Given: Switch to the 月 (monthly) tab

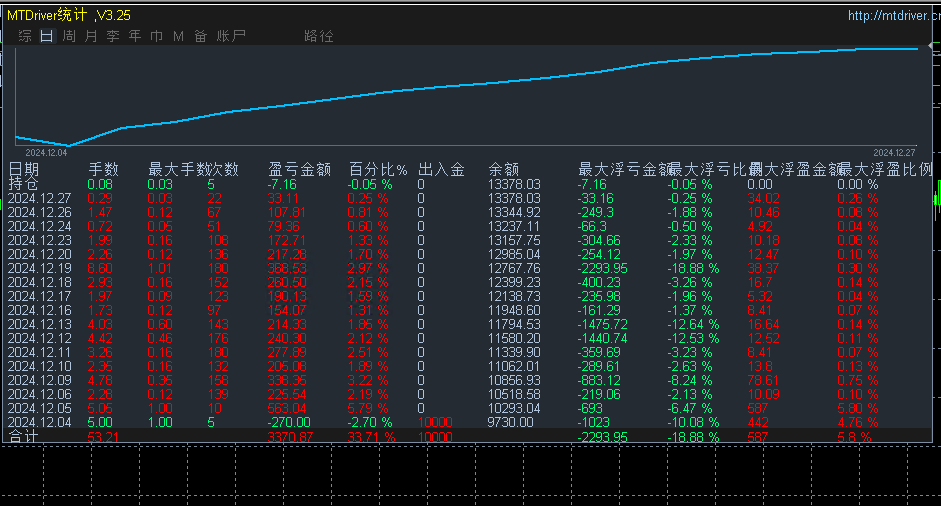Looking at the screenshot, I should pos(91,36).
